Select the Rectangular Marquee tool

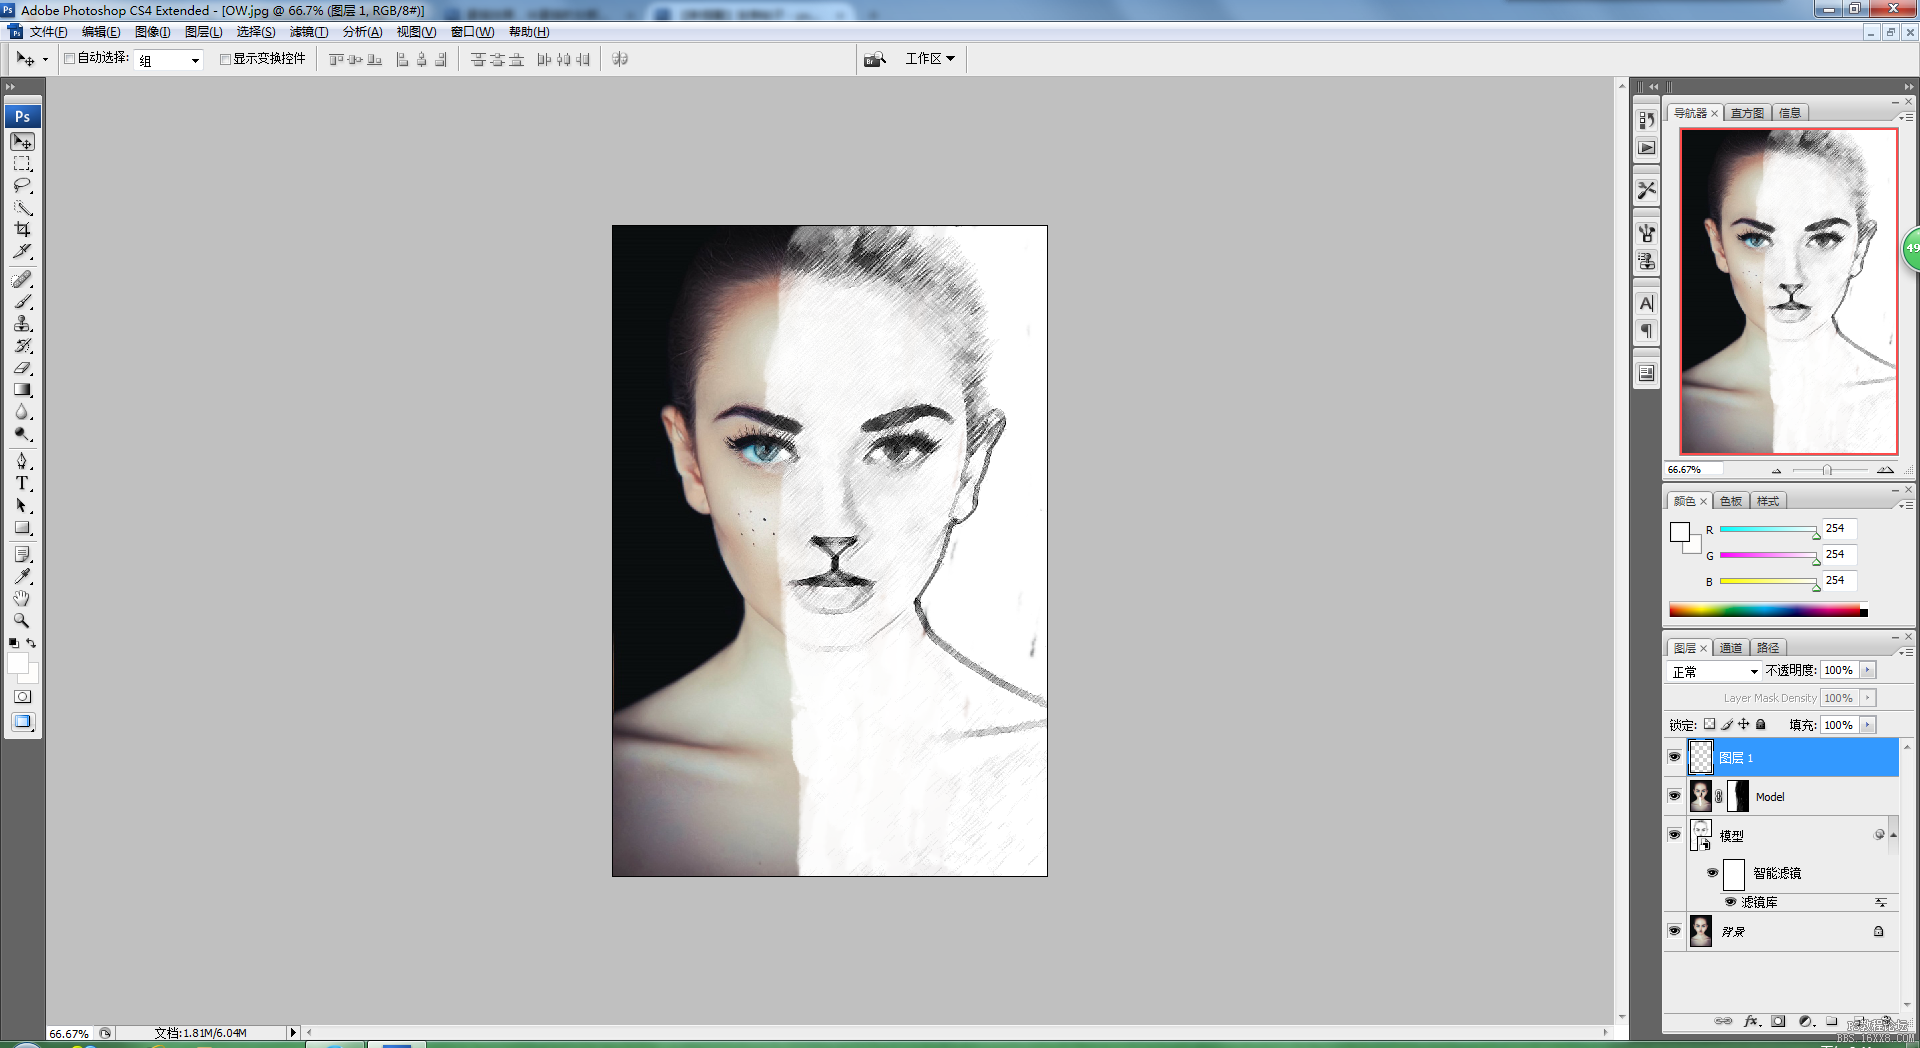click(x=22, y=164)
